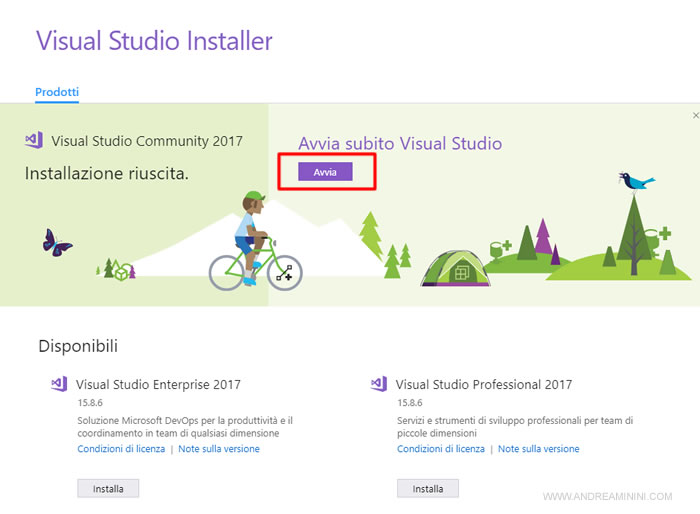Switch to the Prodotti tab
The height and width of the screenshot is (514, 700).
57,92
